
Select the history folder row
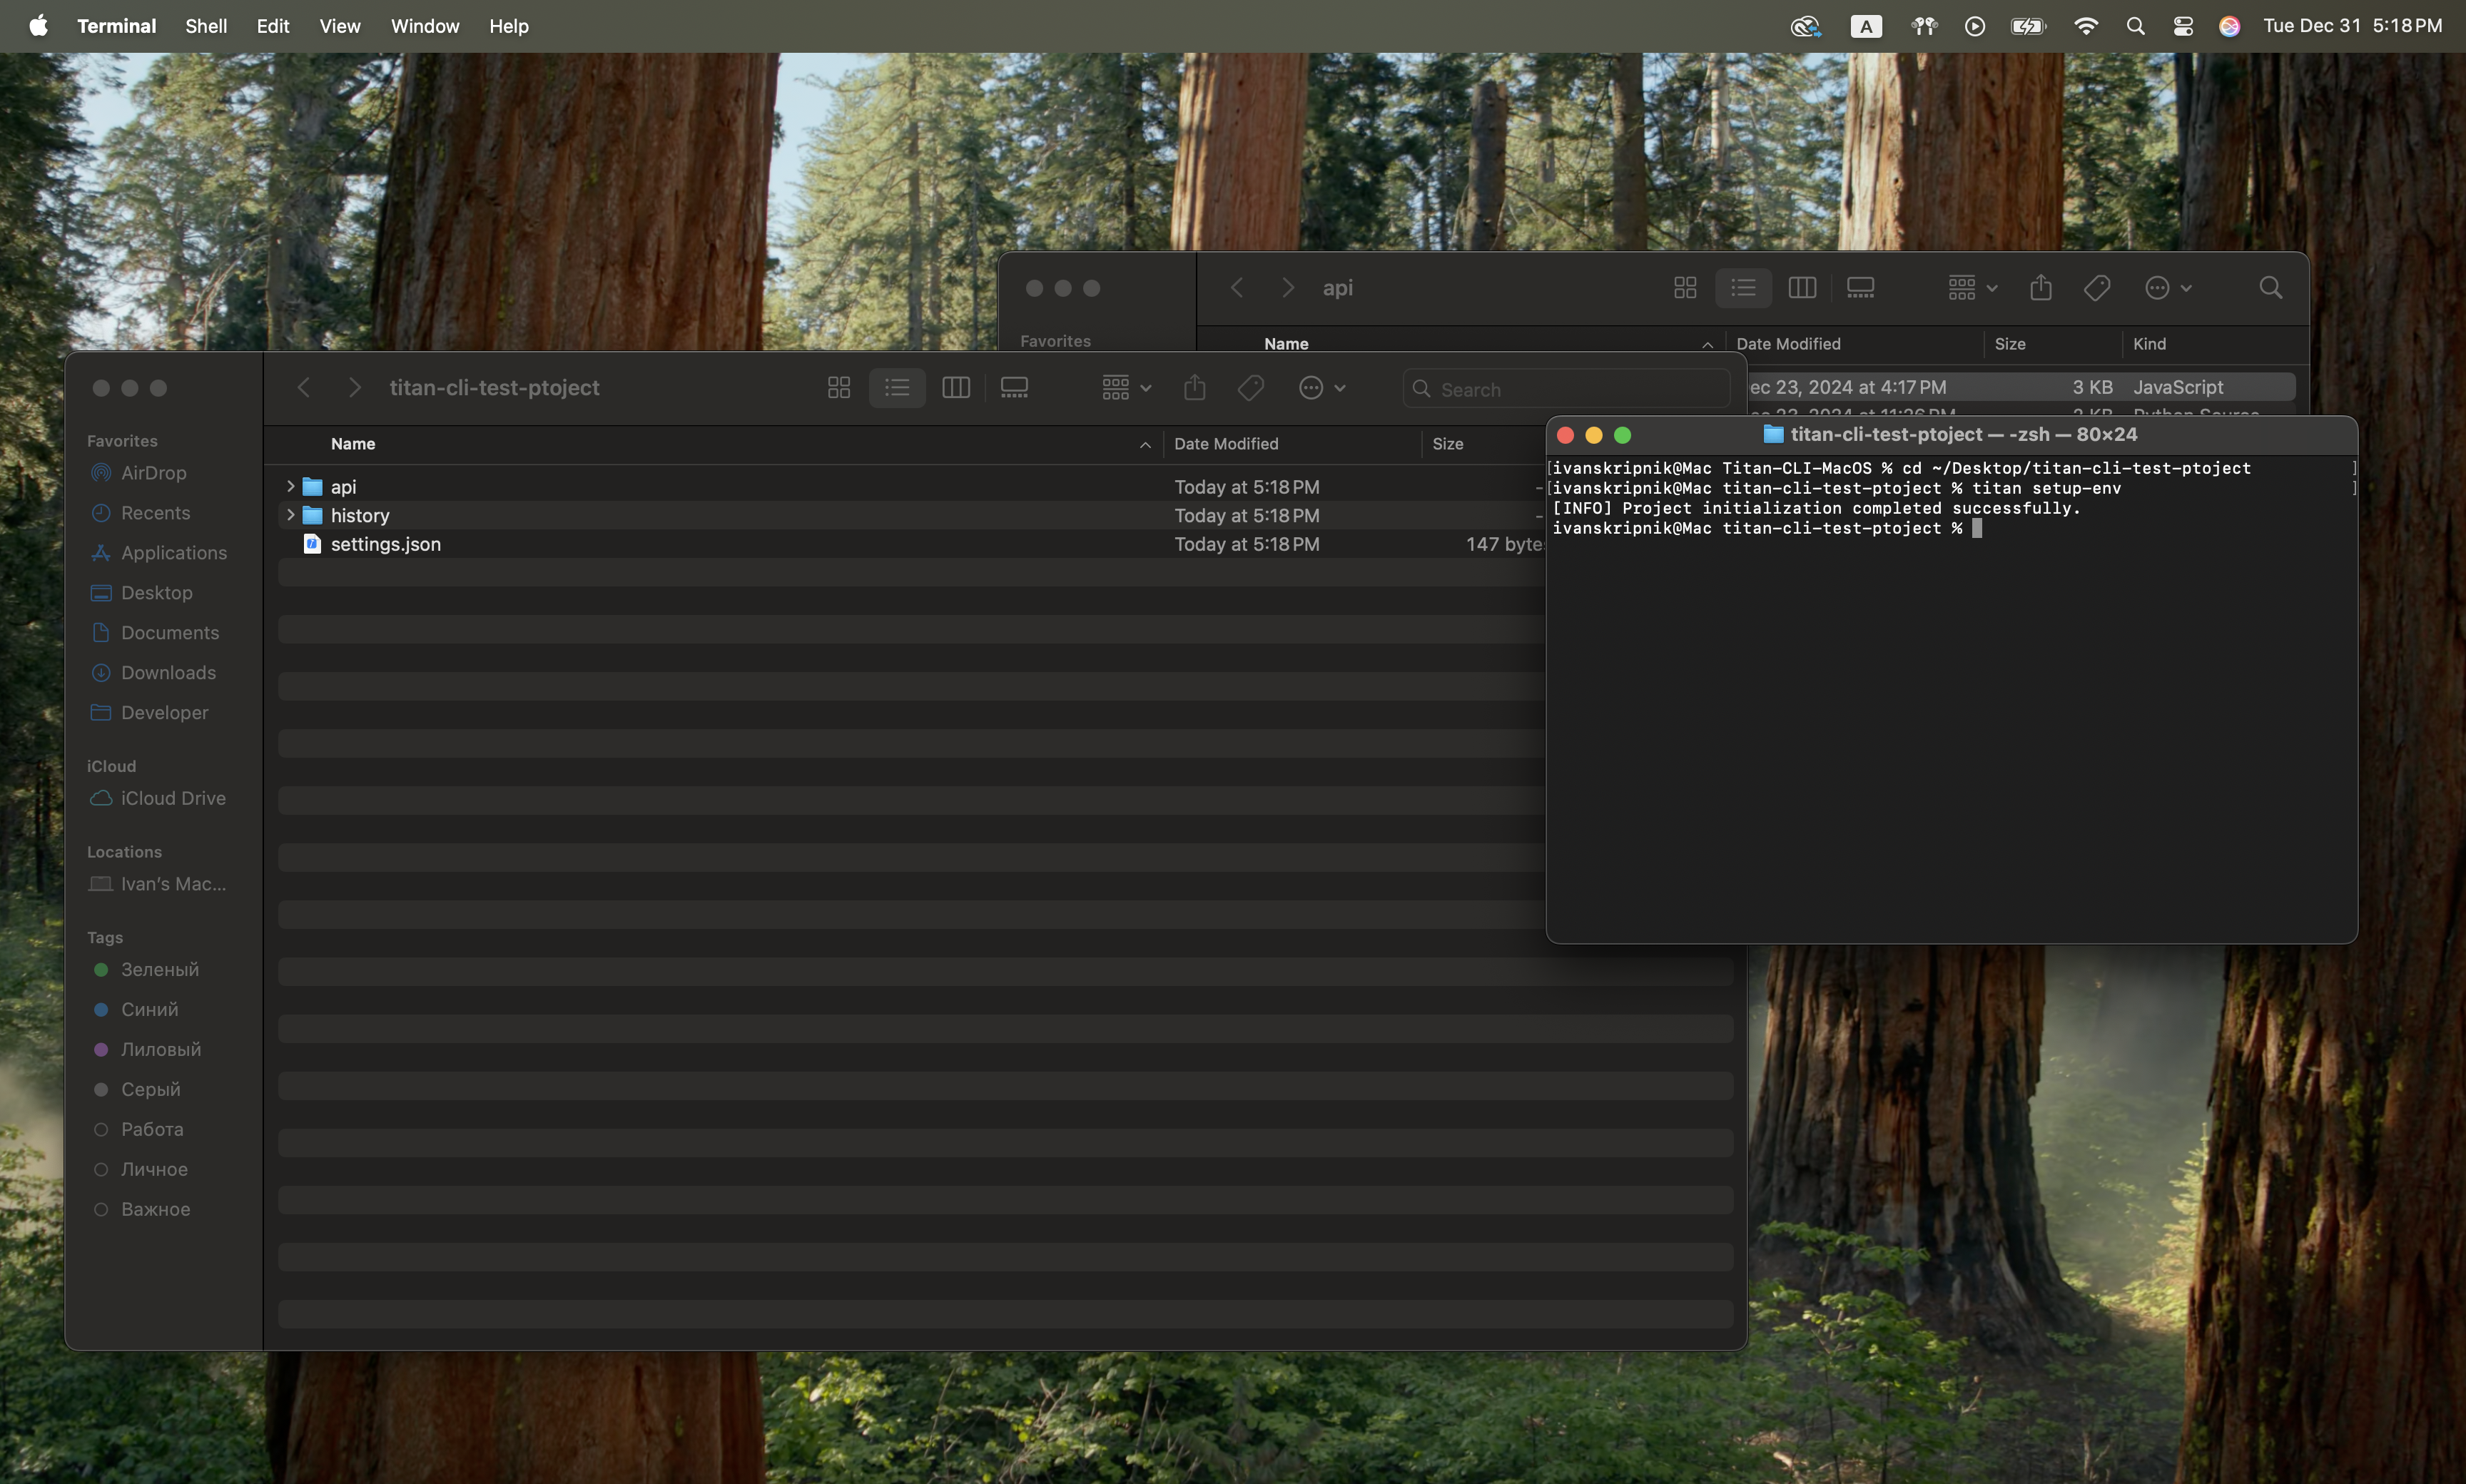tap(912, 516)
